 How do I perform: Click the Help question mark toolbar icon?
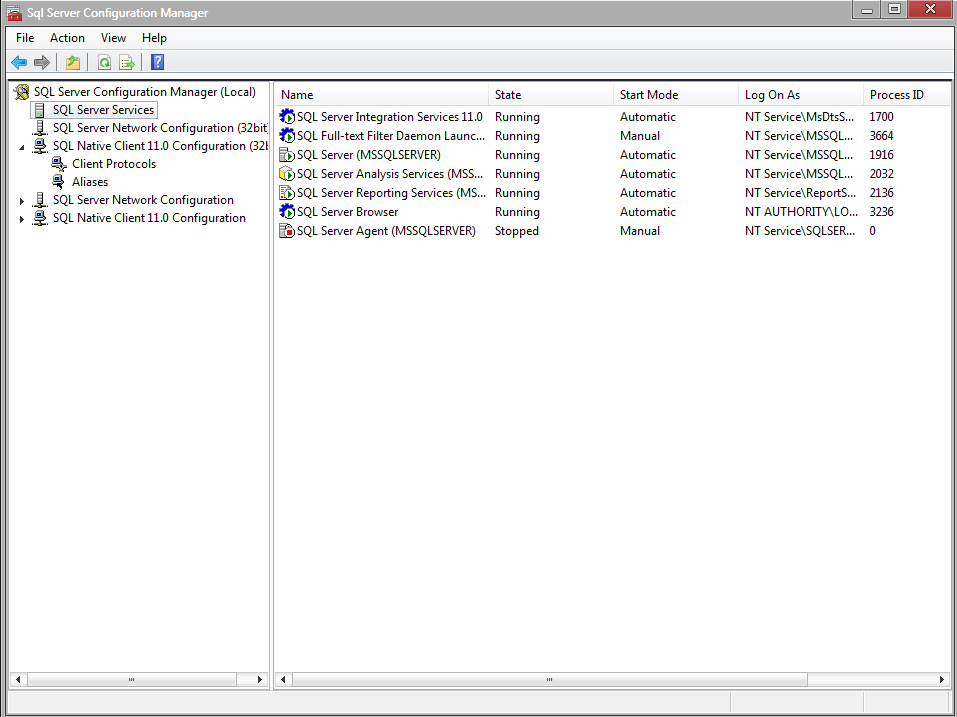coord(157,62)
